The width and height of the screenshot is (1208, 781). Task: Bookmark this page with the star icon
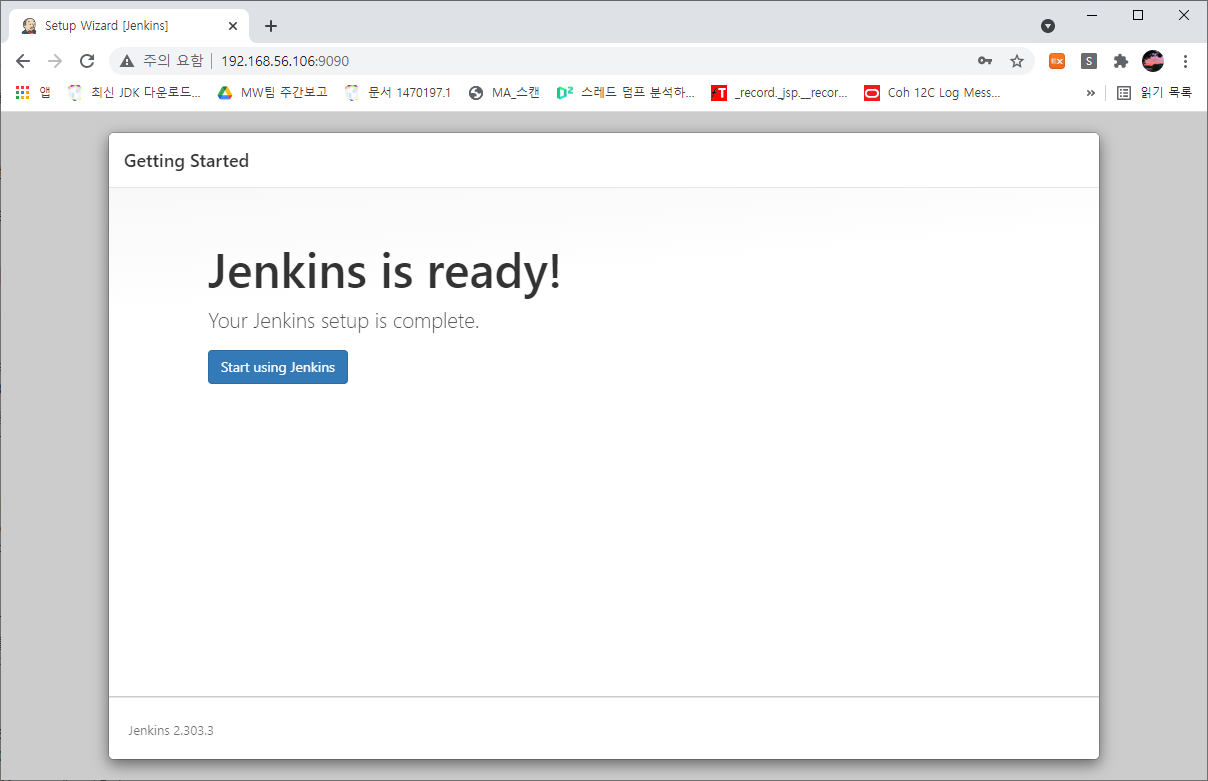[x=1017, y=61]
